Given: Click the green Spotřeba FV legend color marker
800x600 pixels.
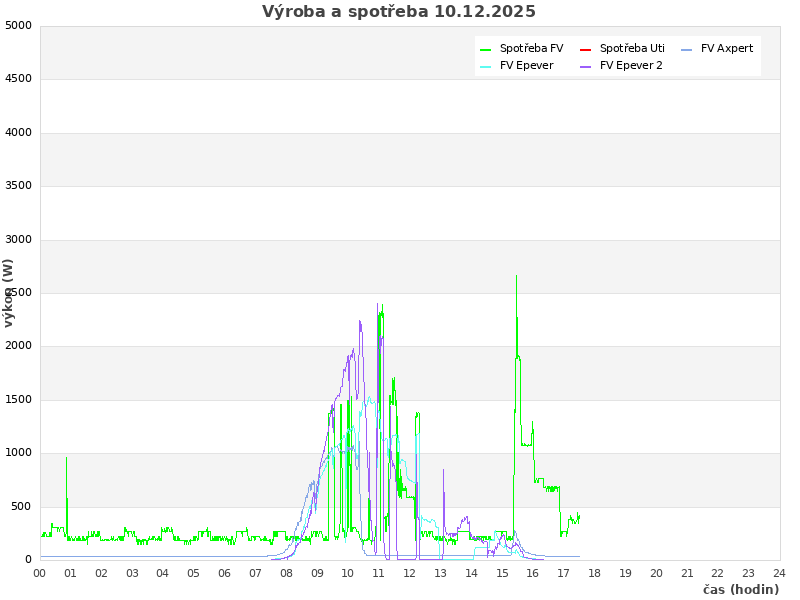Looking at the screenshot, I should click(486, 49).
